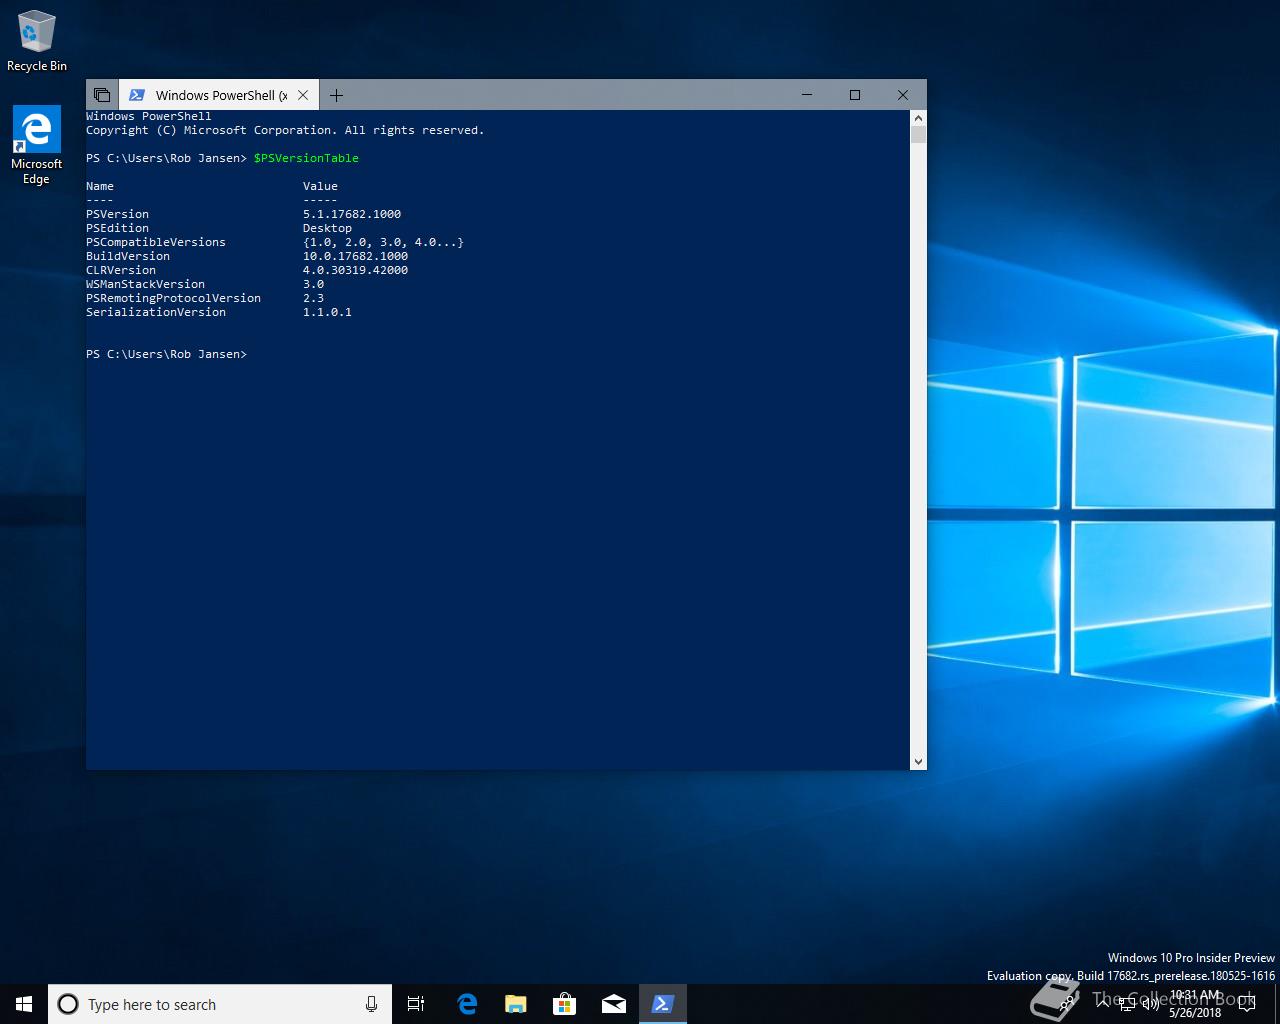Image resolution: width=1280 pixels, height=1024 pixels.
Task: Minimize the PowerShell window
Action: coord(808,95)
